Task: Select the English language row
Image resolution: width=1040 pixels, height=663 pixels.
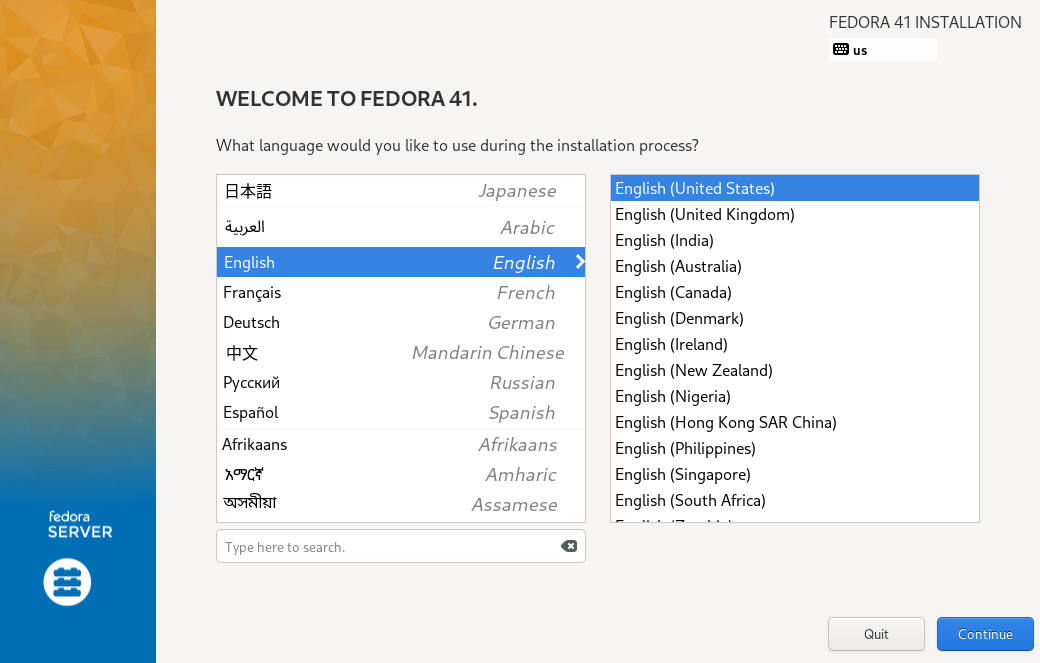Action: tap(401, 262)
